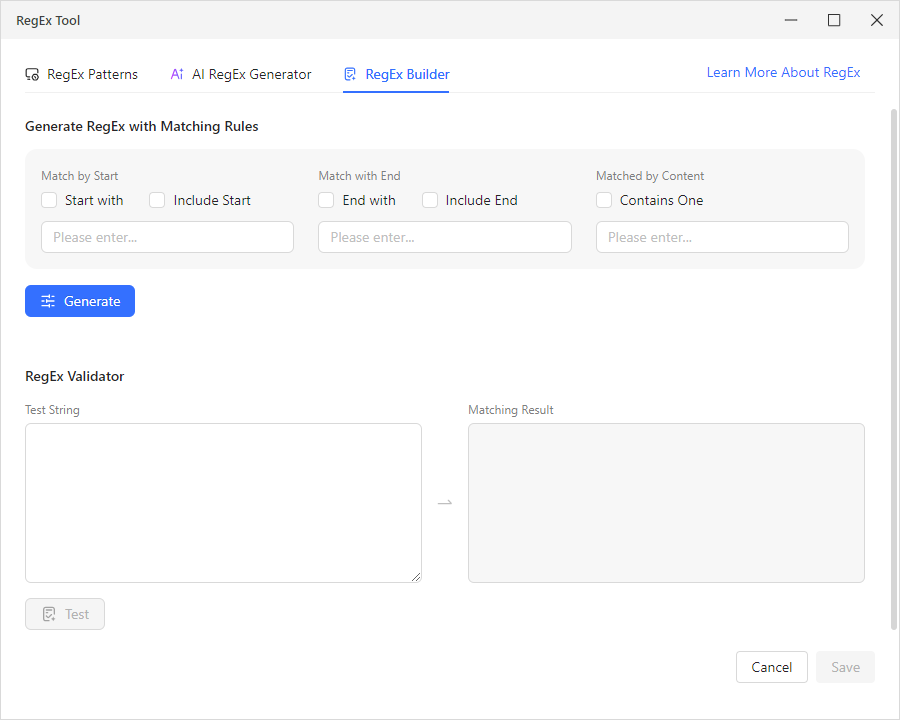This screenshot has height=720, width=900.
Task: Check the Include End option
Action: pyautogui.click(x=430, y=200)
